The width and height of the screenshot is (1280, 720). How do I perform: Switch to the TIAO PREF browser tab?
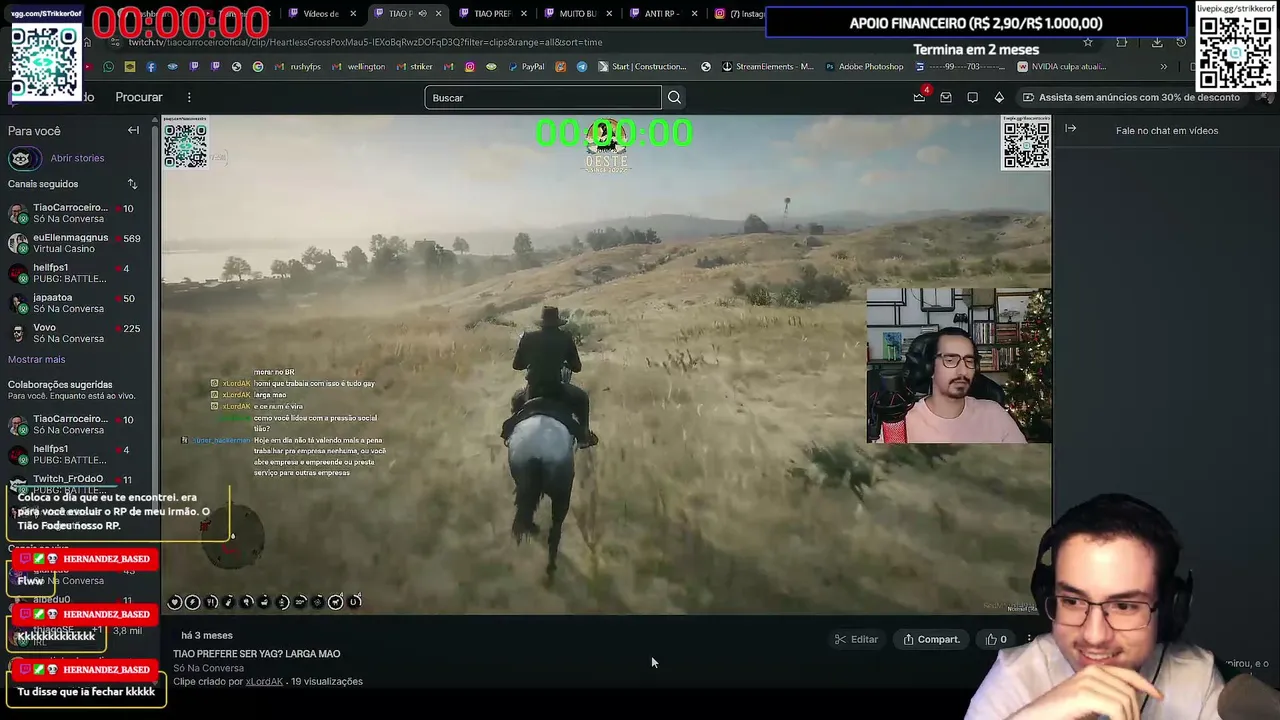pyautogui.click(x=491, y=14)
